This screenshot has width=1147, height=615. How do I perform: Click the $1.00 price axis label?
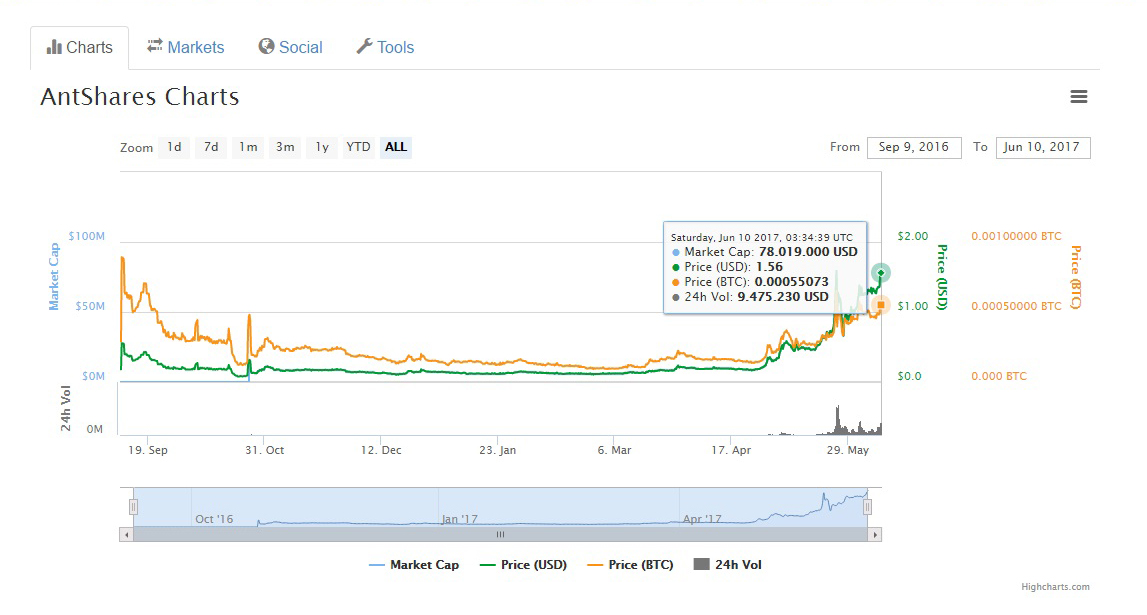pos(913,306)
